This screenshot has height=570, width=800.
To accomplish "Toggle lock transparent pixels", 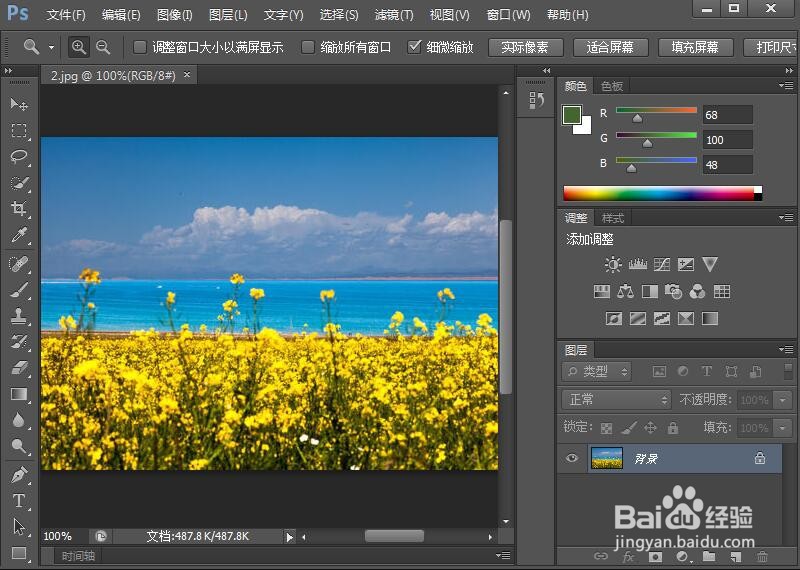I will tap(606, 428).
